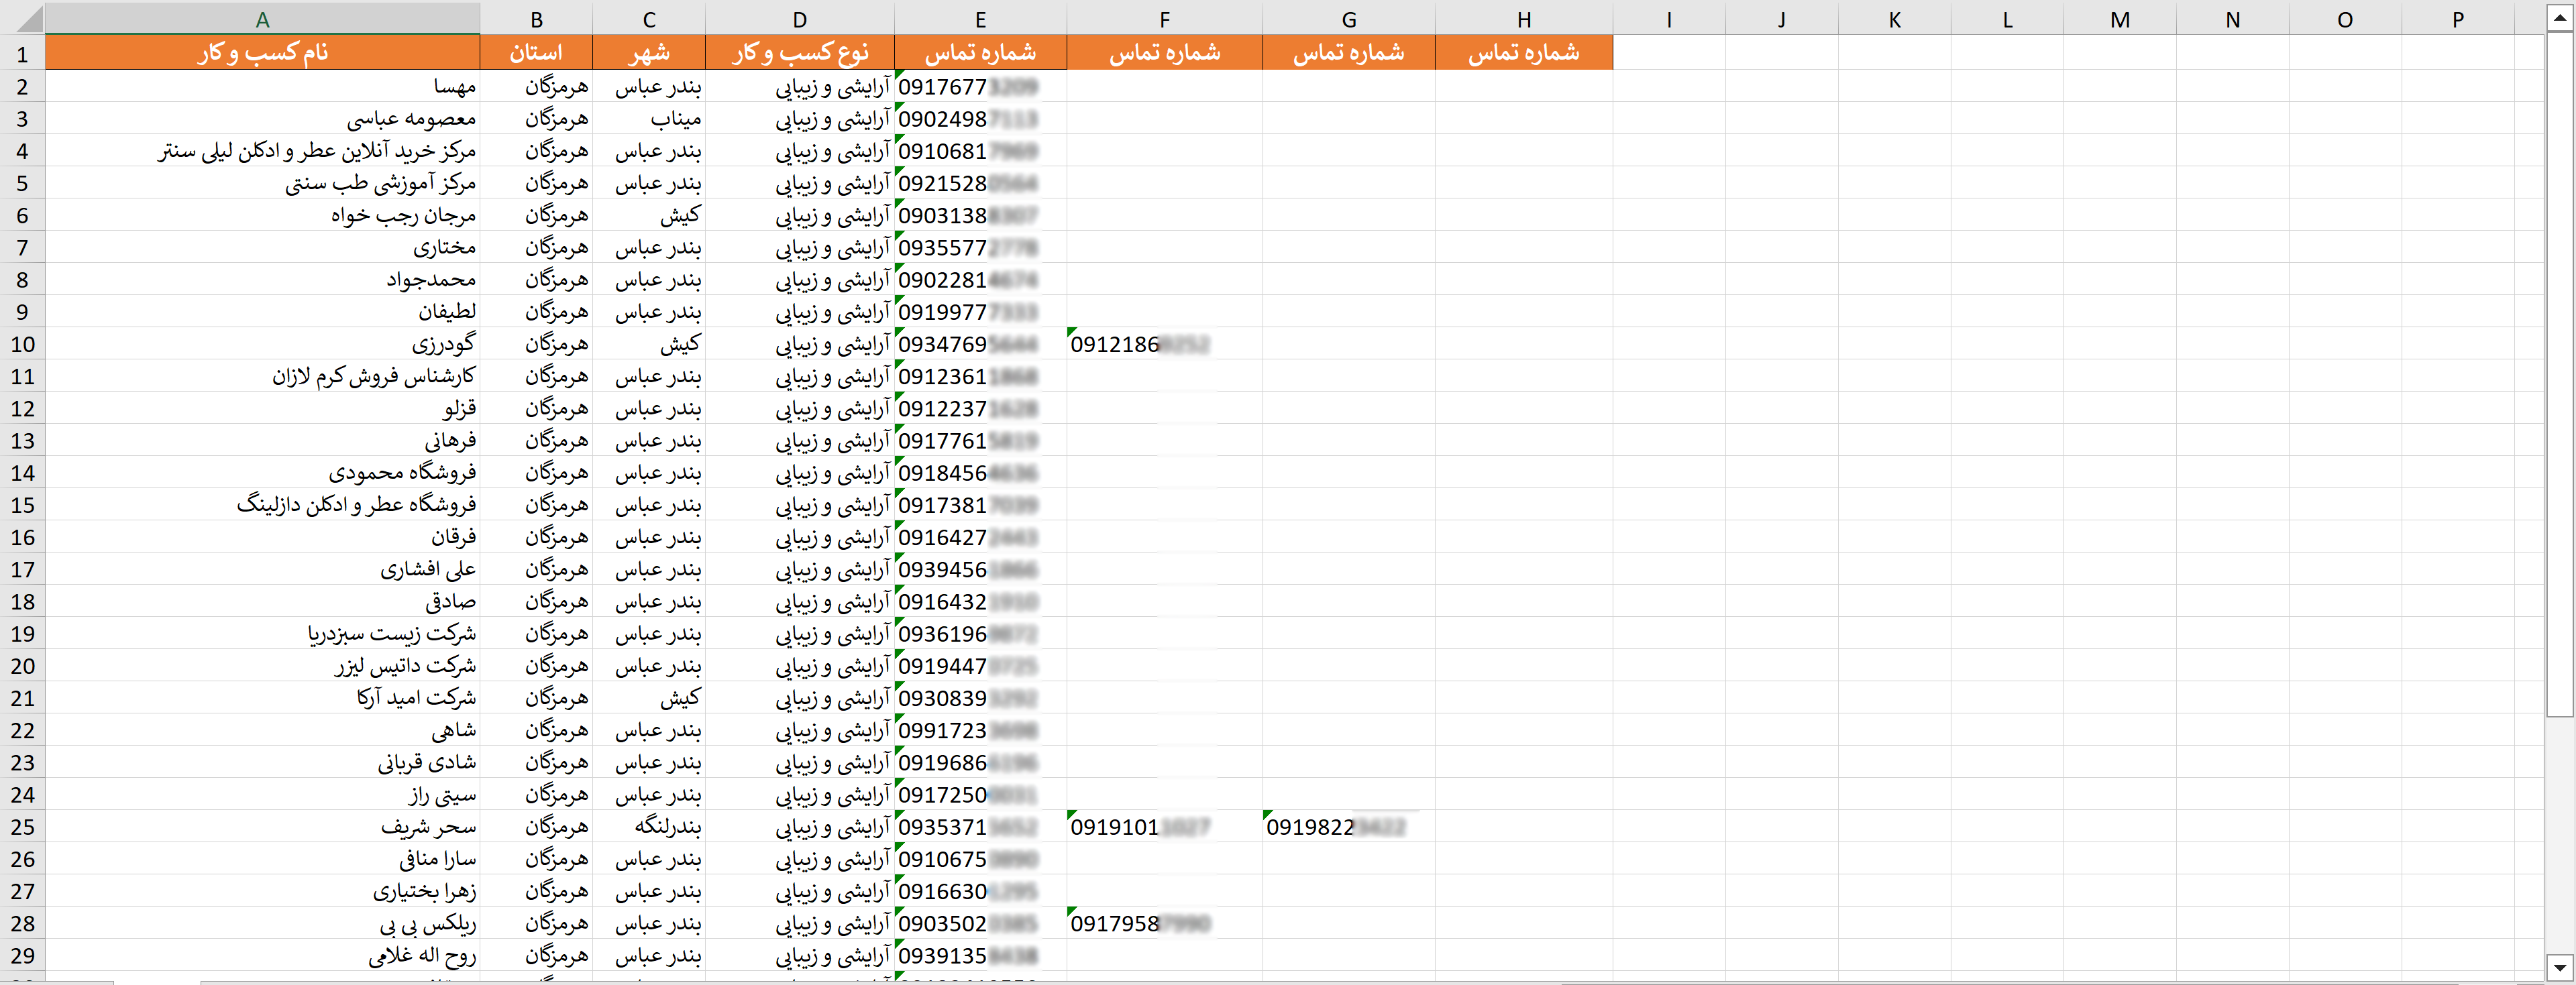
Task: Click phone cell starting 0991723
Action: (980, 730)
